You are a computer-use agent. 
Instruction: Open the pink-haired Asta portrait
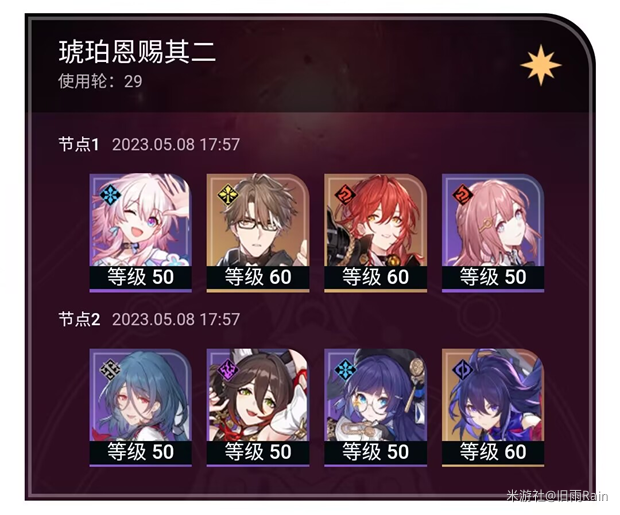click(493, 233)
